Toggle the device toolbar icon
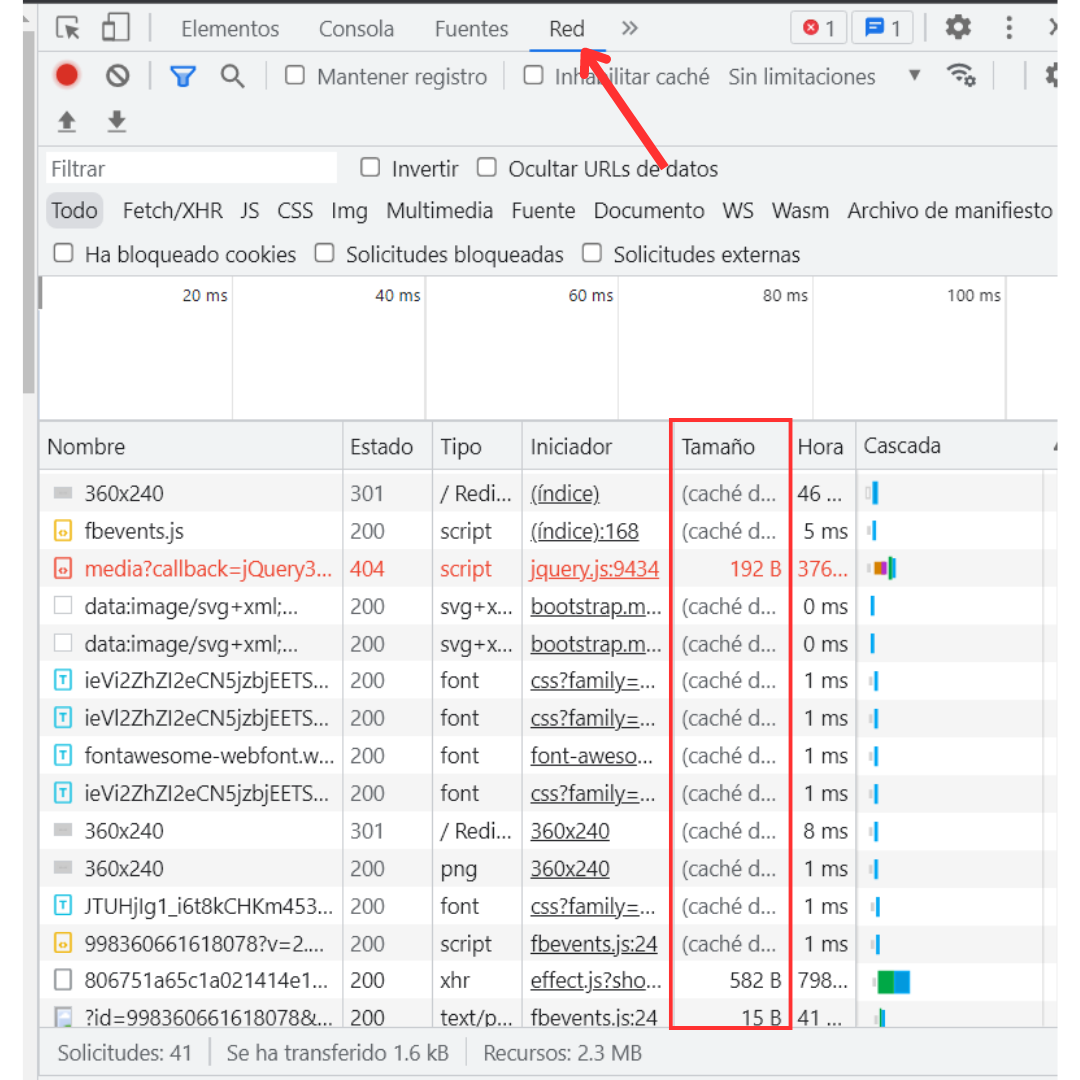 point(115,28)
